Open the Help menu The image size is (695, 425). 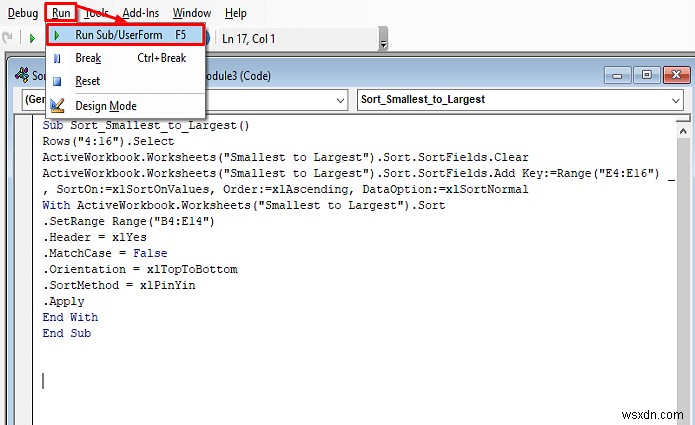click(x=235, y=13)
